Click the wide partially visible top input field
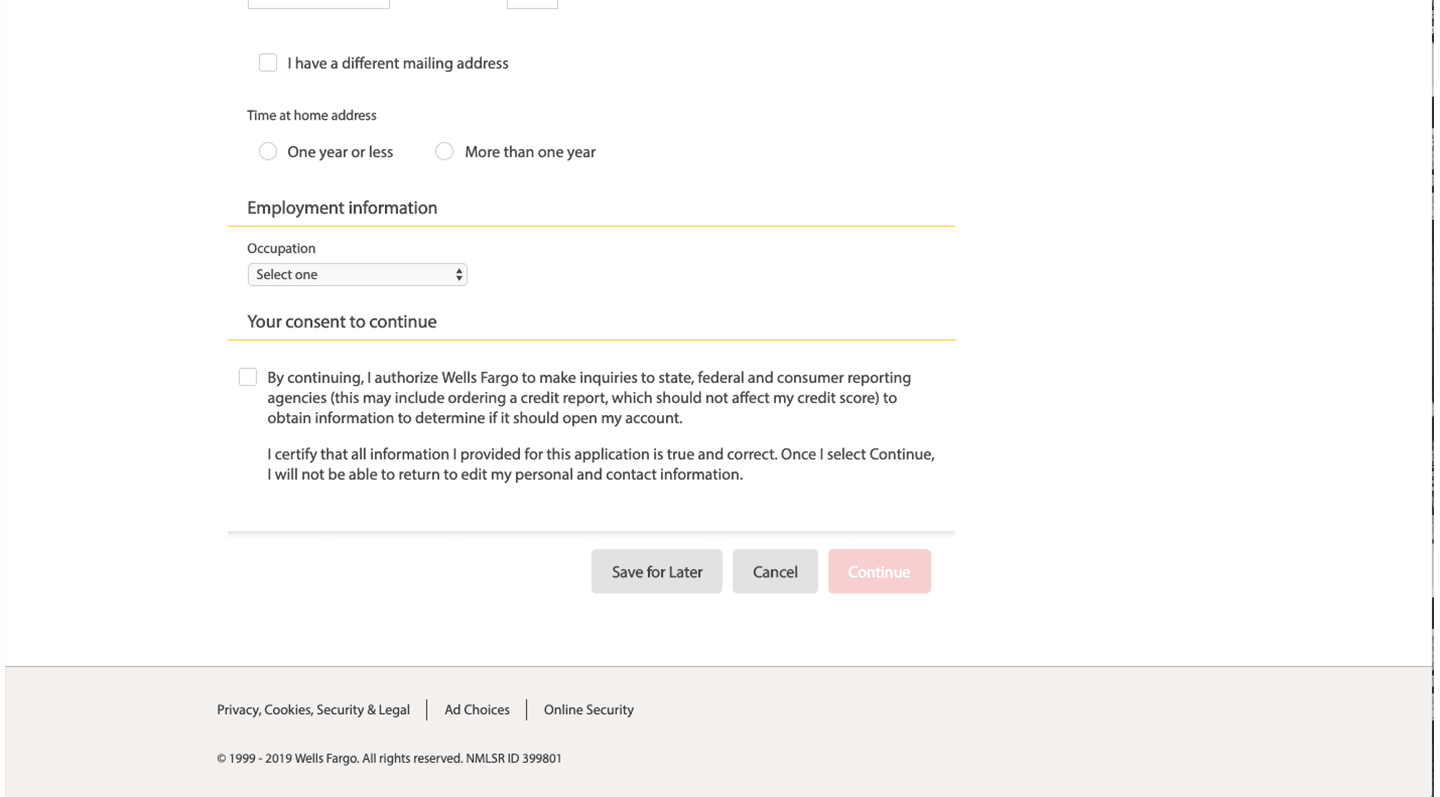Viewport: 1440px width, 797px height. point(318,4)
